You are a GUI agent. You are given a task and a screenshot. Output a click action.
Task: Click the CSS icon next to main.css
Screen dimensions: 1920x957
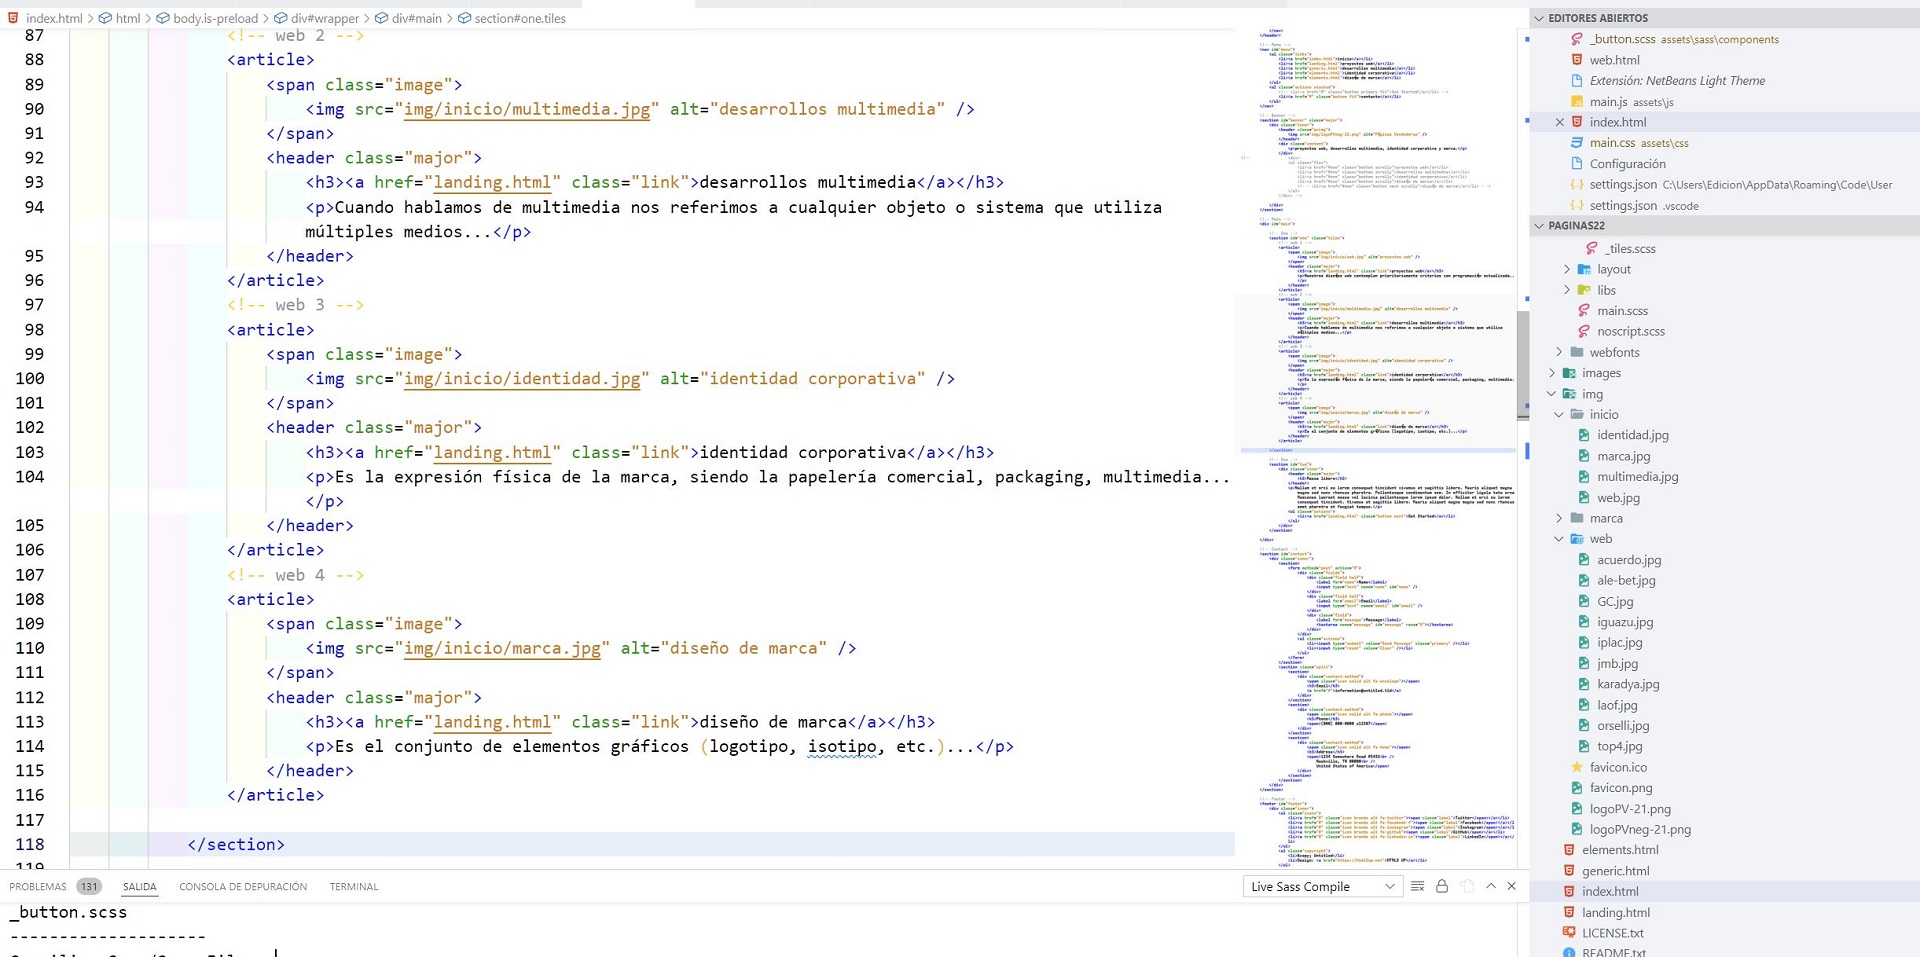click(1575, 143)
